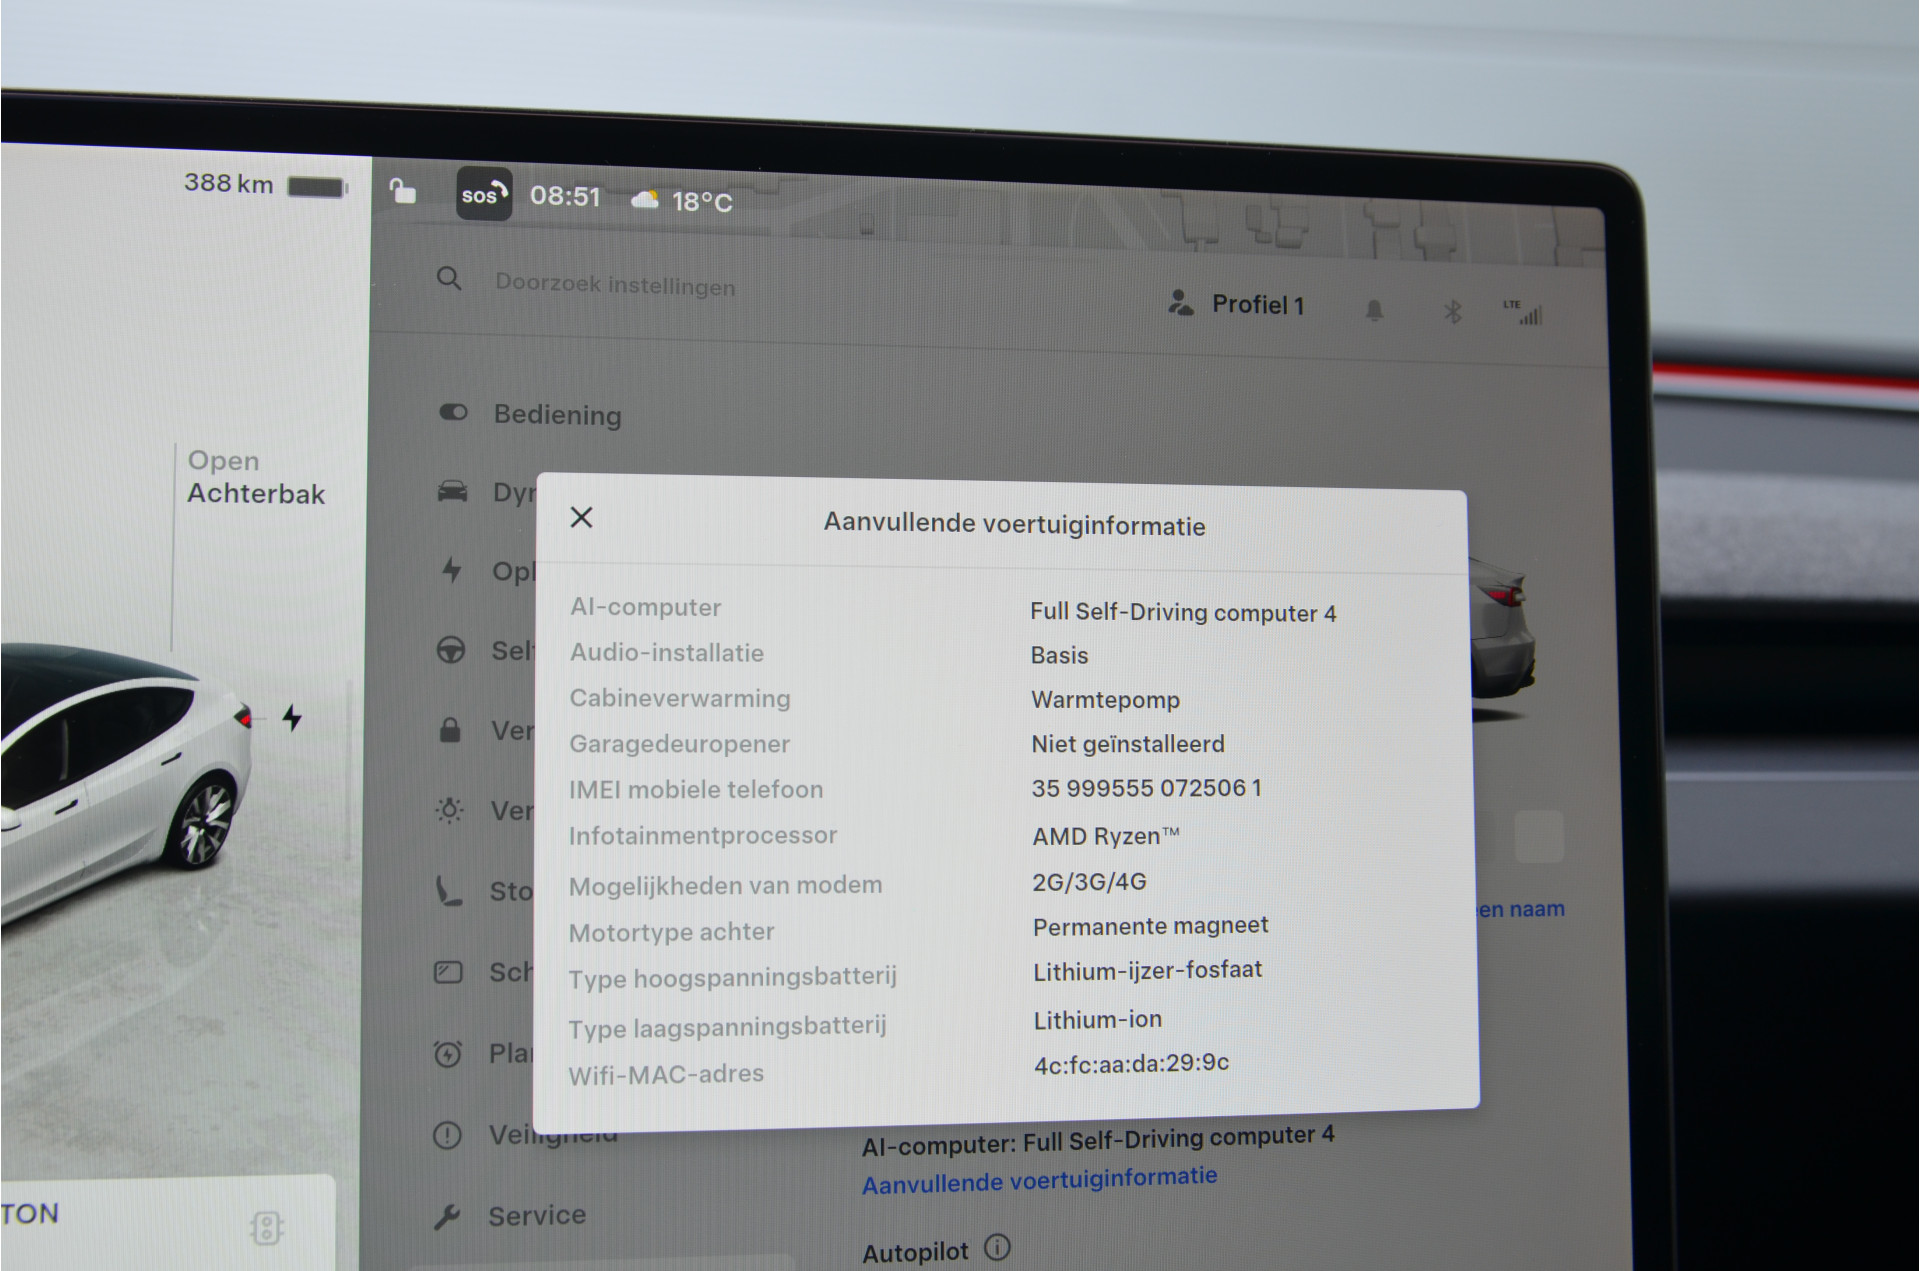Viewport: 1920px width, 1271px height.
Task: Tap the value 'Full Self-Driving computer 4' in dialog
Action: point(1183,612)
